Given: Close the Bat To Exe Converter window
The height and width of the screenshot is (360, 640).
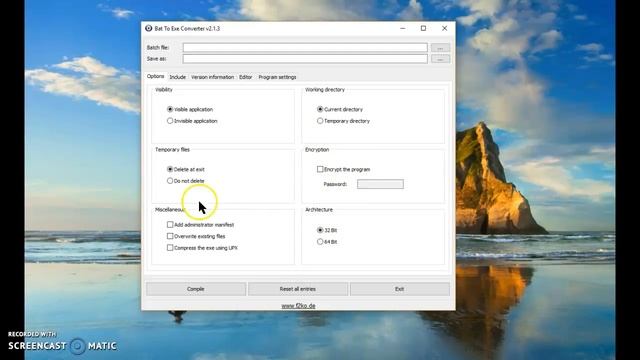Looking at the screenshot, I should click(x=444, y=28).
